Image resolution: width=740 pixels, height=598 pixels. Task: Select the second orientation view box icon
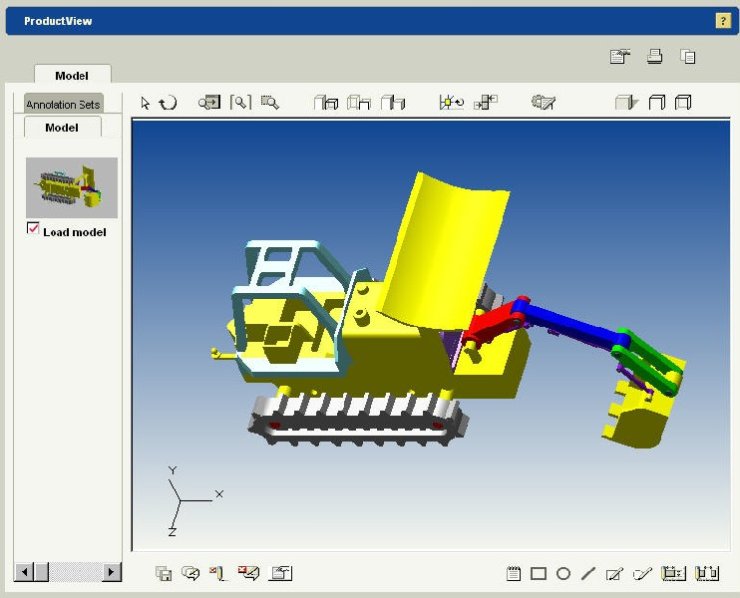pyautogui.click(x=359, y=102)
